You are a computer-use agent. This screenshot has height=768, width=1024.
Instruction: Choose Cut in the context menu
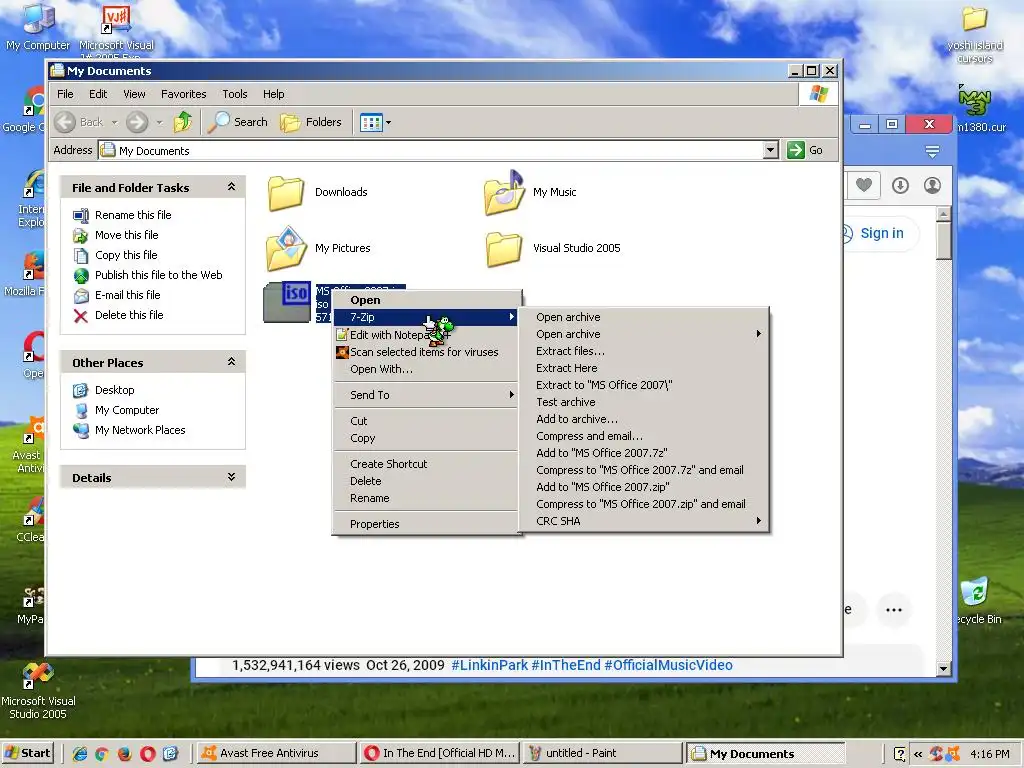[x=425, y=421]
